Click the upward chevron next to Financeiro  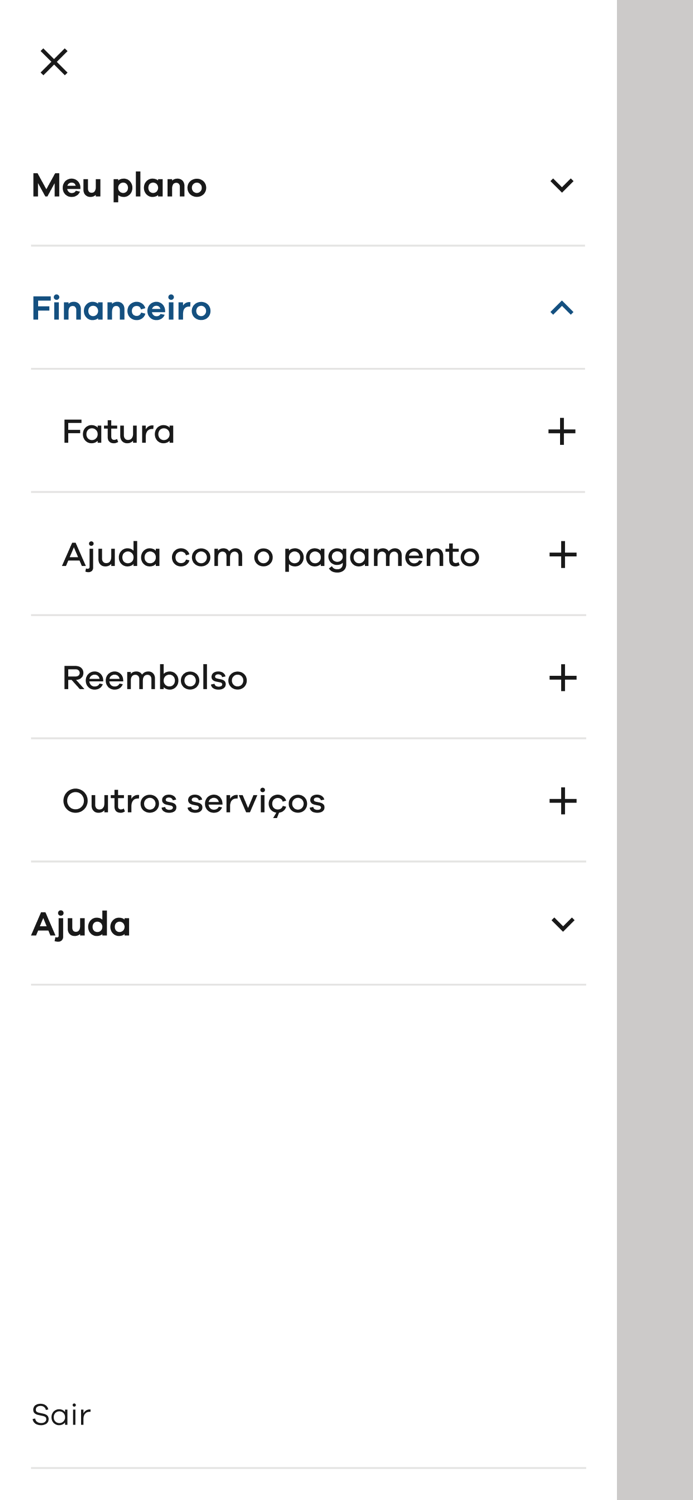coord(563,308)
